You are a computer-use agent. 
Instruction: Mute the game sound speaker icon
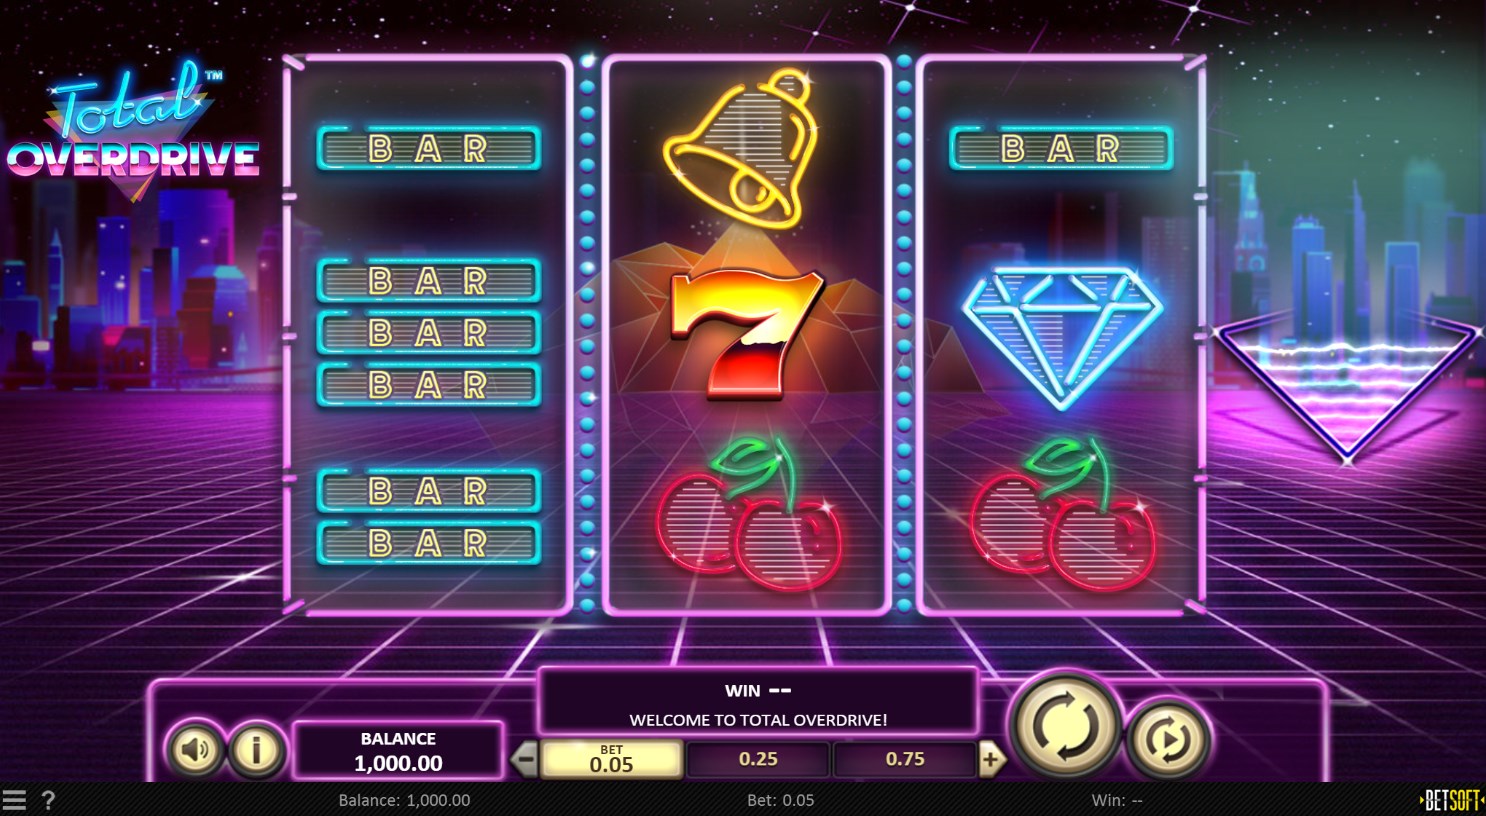[195, 749]
